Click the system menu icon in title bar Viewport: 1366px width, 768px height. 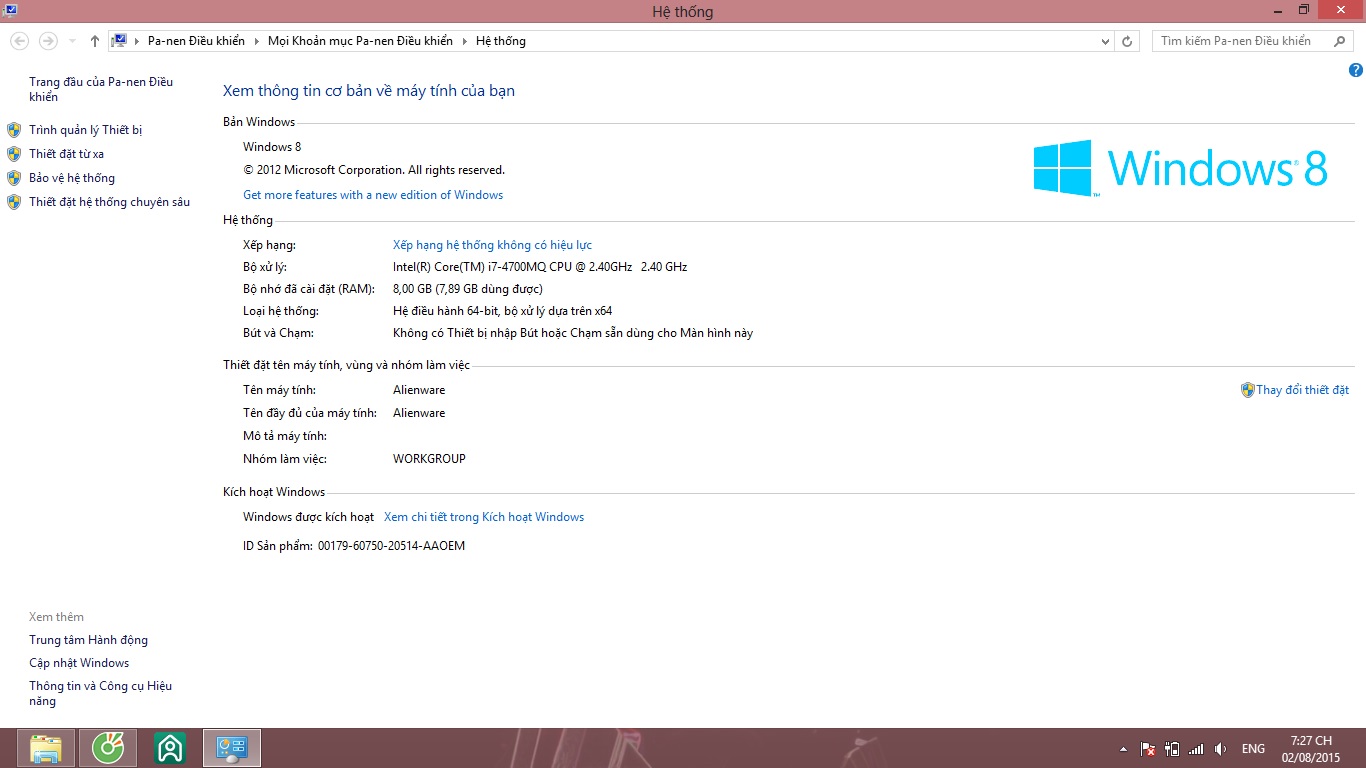click(9, 10)
